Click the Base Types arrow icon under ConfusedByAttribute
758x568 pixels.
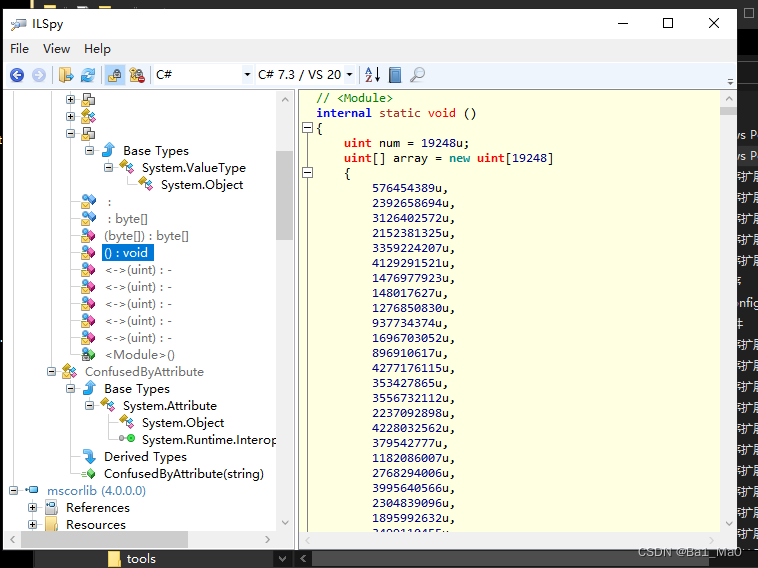point(89,388)
